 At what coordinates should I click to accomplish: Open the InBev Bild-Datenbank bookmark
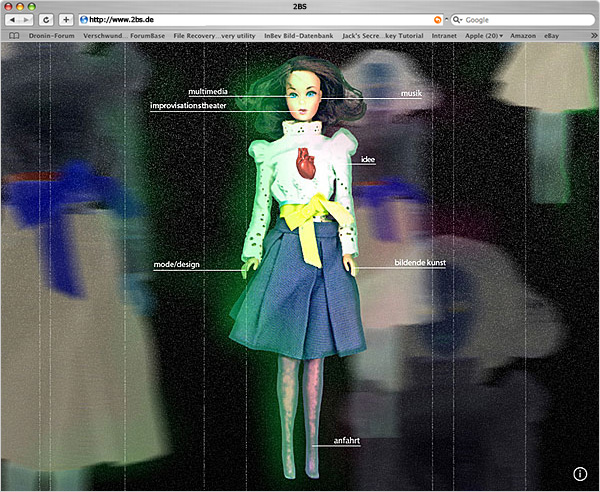[x=298, y=36]
